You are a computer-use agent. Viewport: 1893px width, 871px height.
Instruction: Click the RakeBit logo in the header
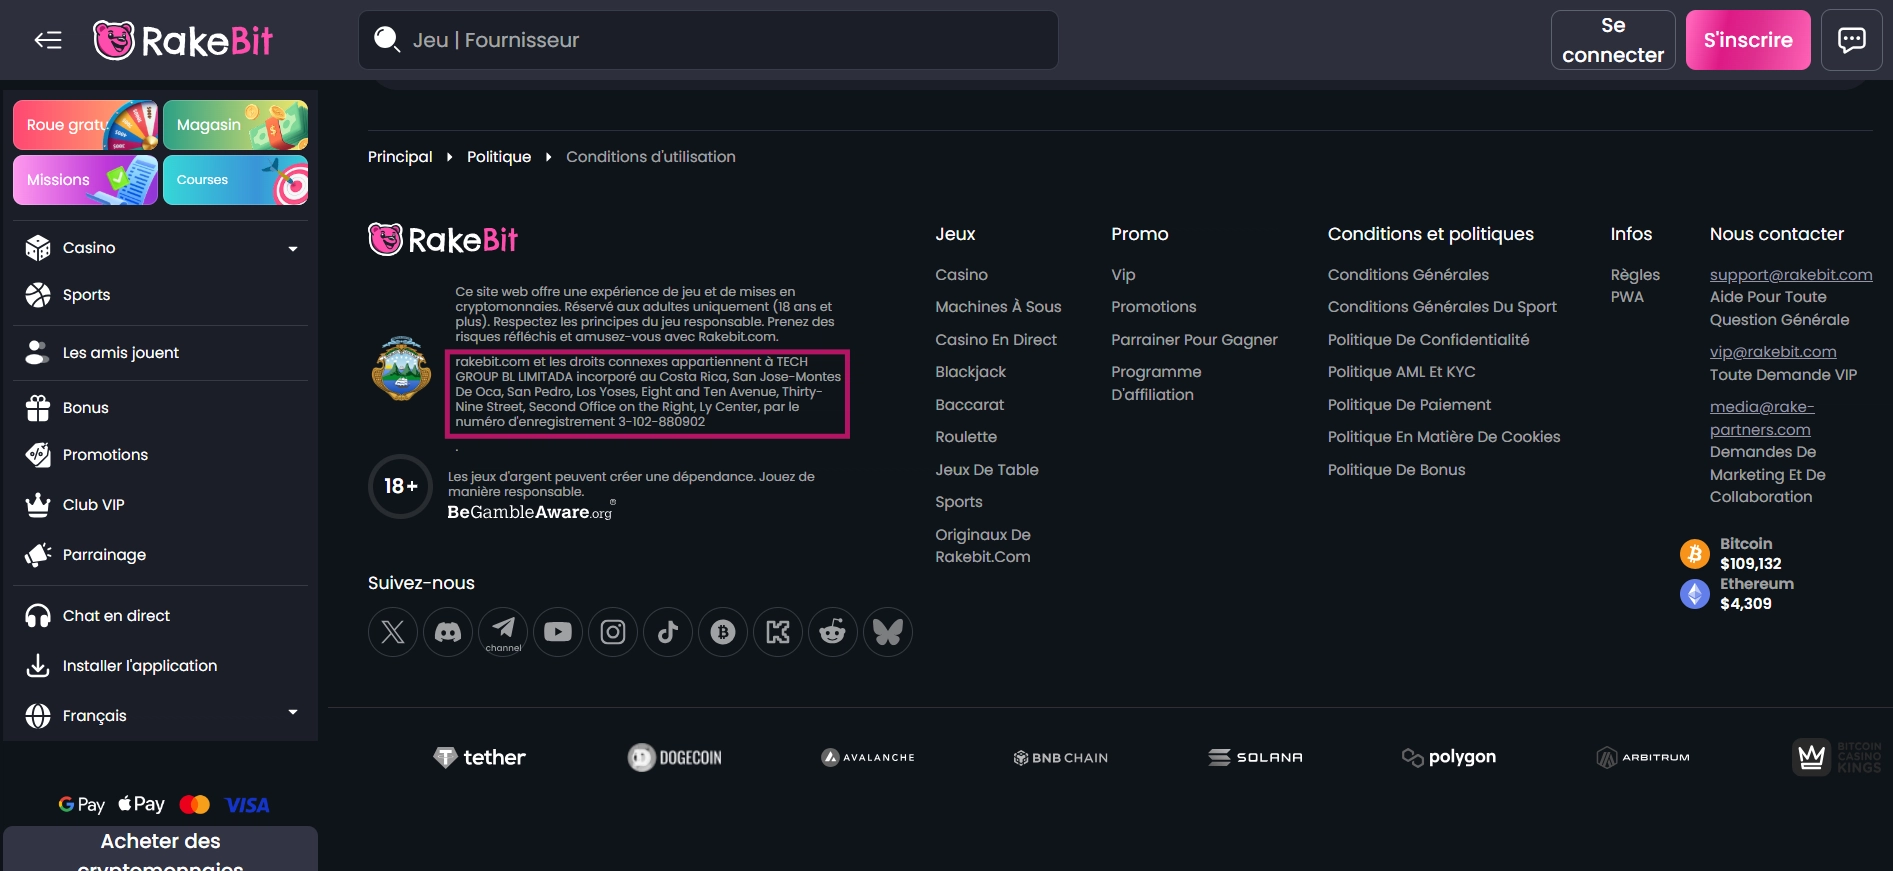[x=183, y=40]
